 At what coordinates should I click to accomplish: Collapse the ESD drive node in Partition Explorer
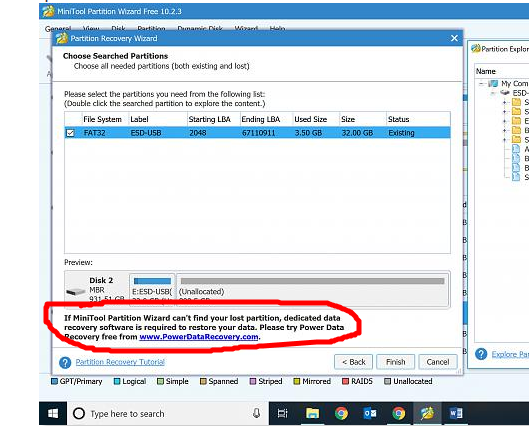coord(493,93)
